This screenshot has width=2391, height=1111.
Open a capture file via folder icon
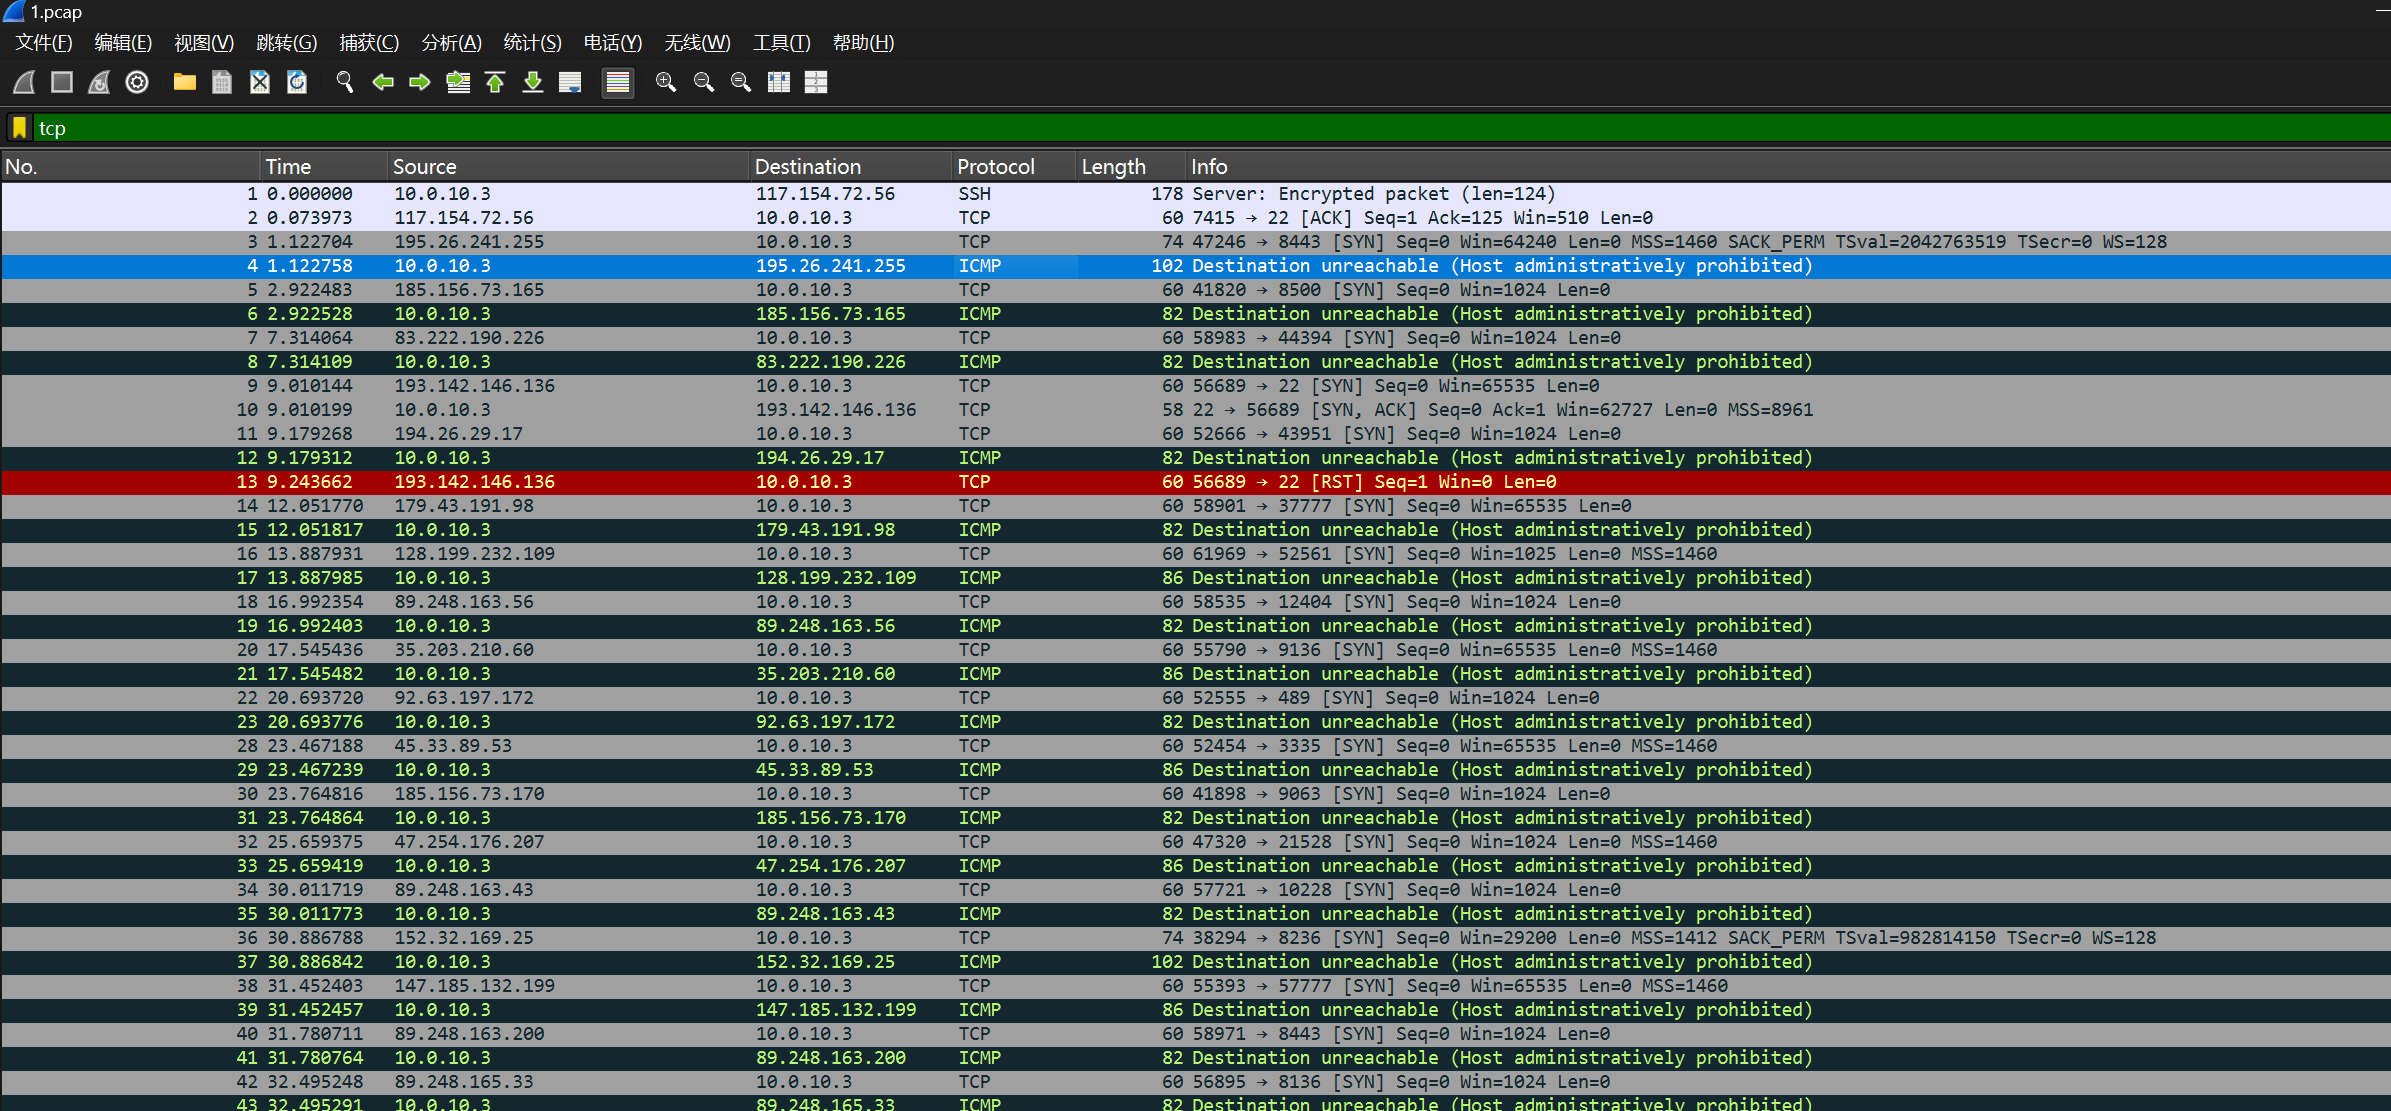tap(184, 82)
